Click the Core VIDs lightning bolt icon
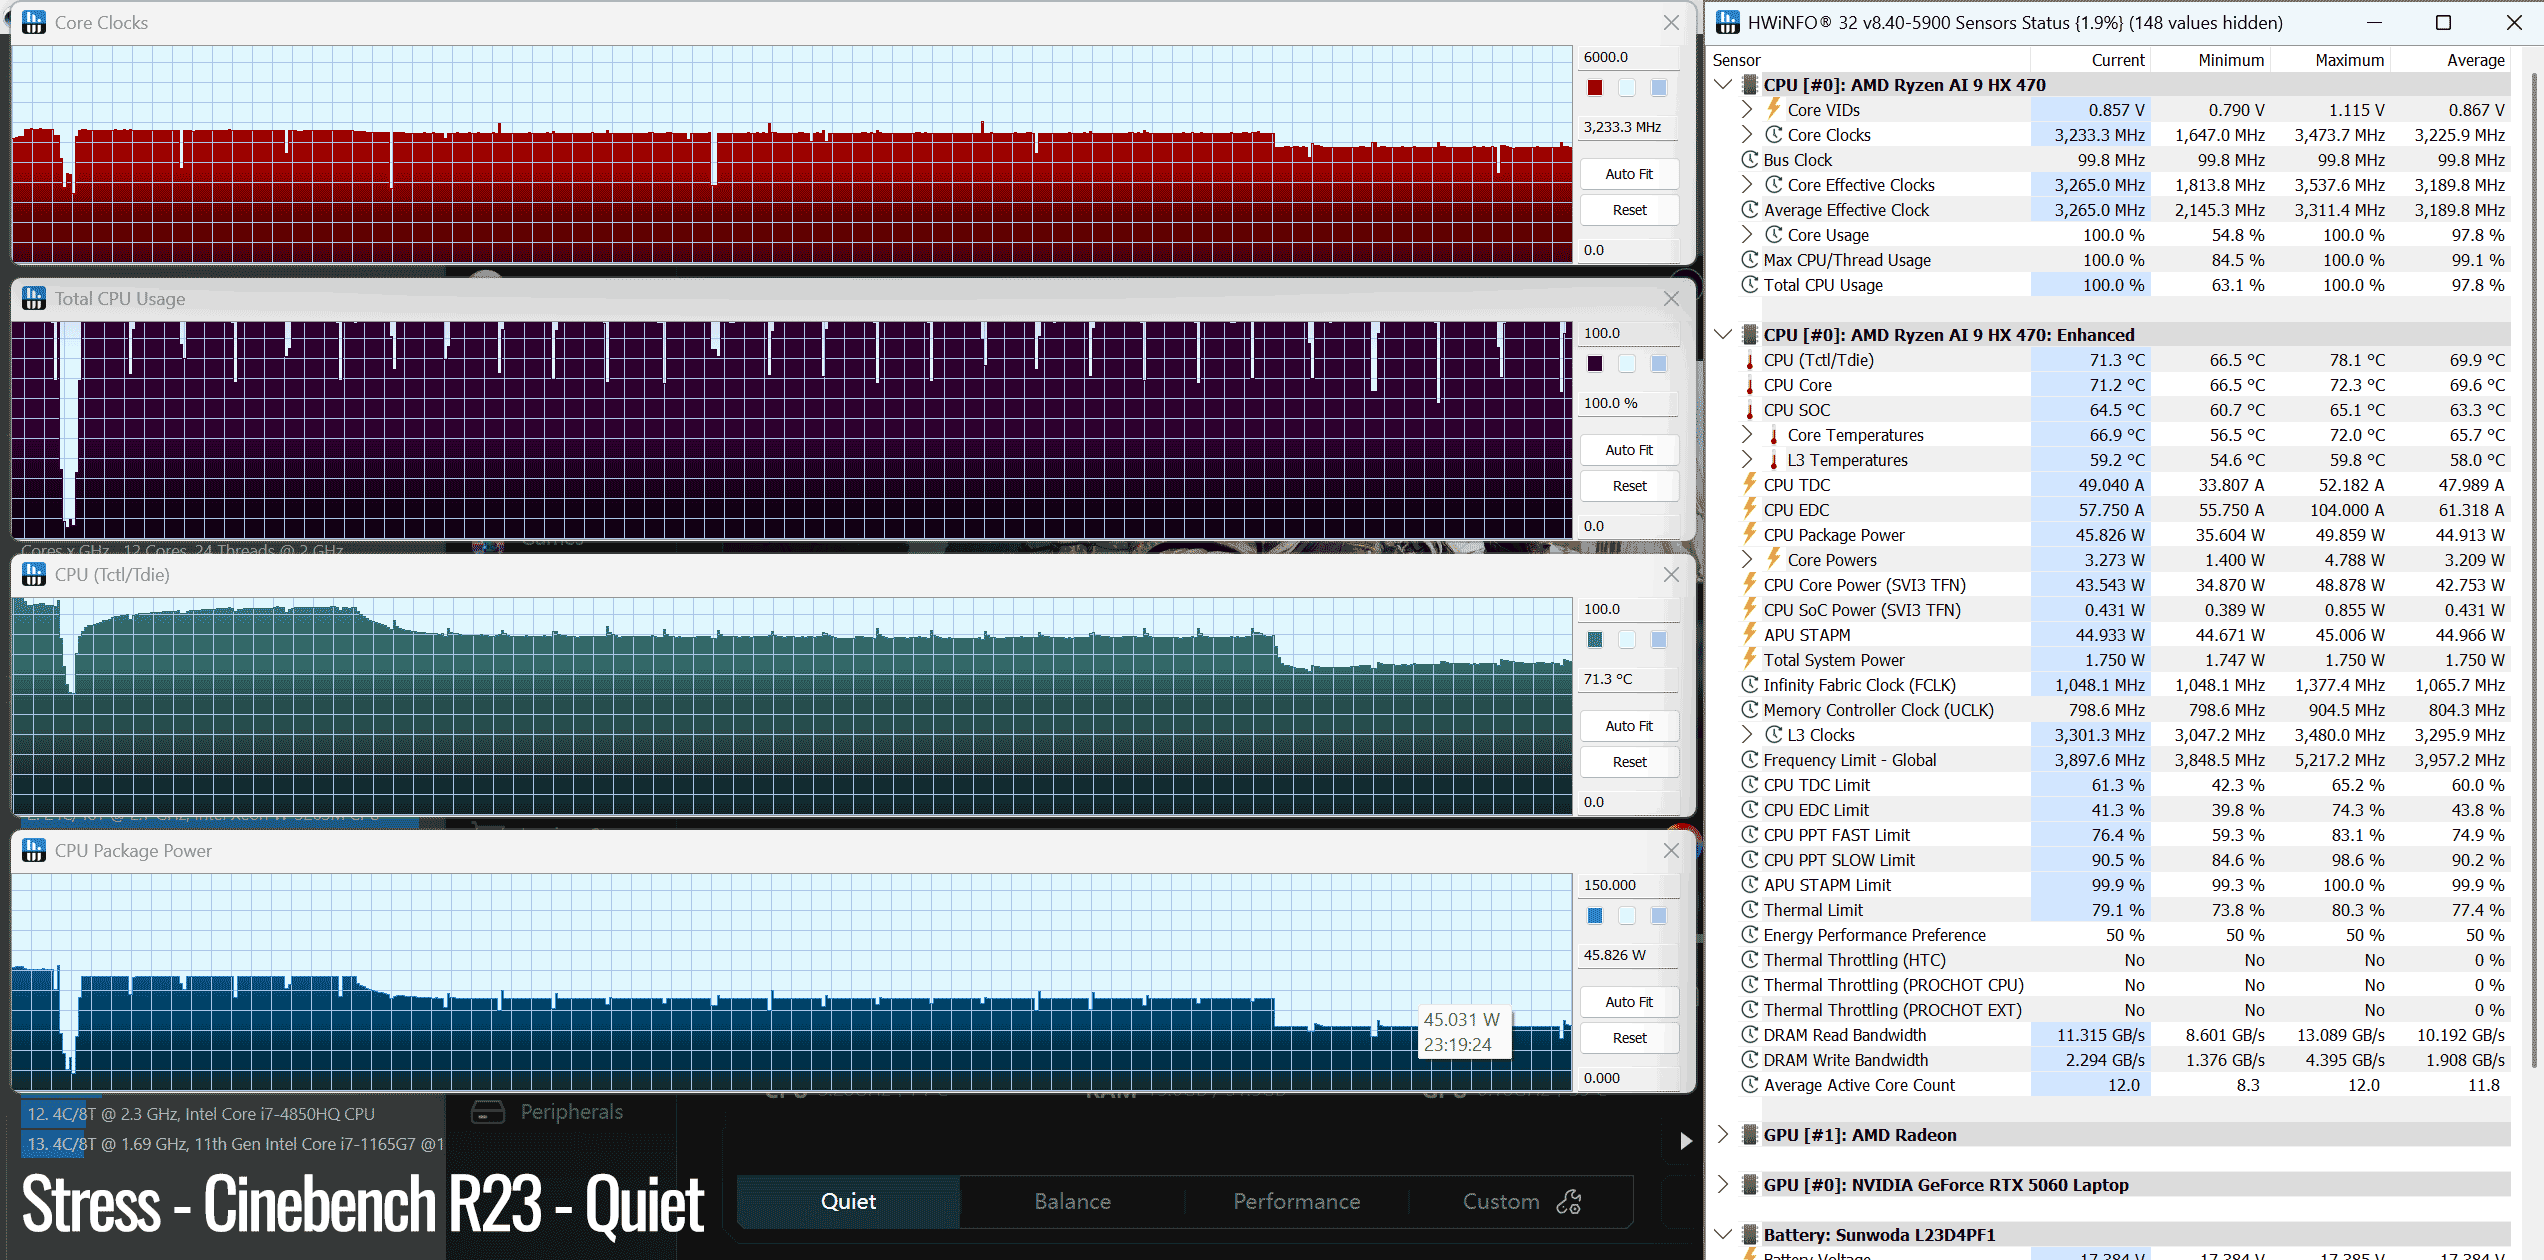The height and width of the screenshot is (1260, 2544). [x=1773, y=108]
